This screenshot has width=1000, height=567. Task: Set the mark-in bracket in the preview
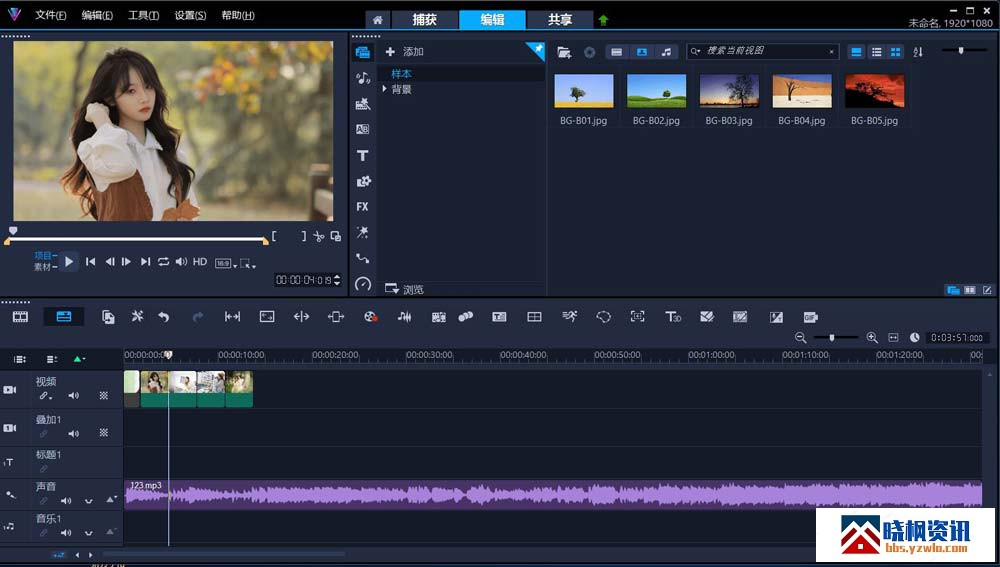[x=274, y=236]
